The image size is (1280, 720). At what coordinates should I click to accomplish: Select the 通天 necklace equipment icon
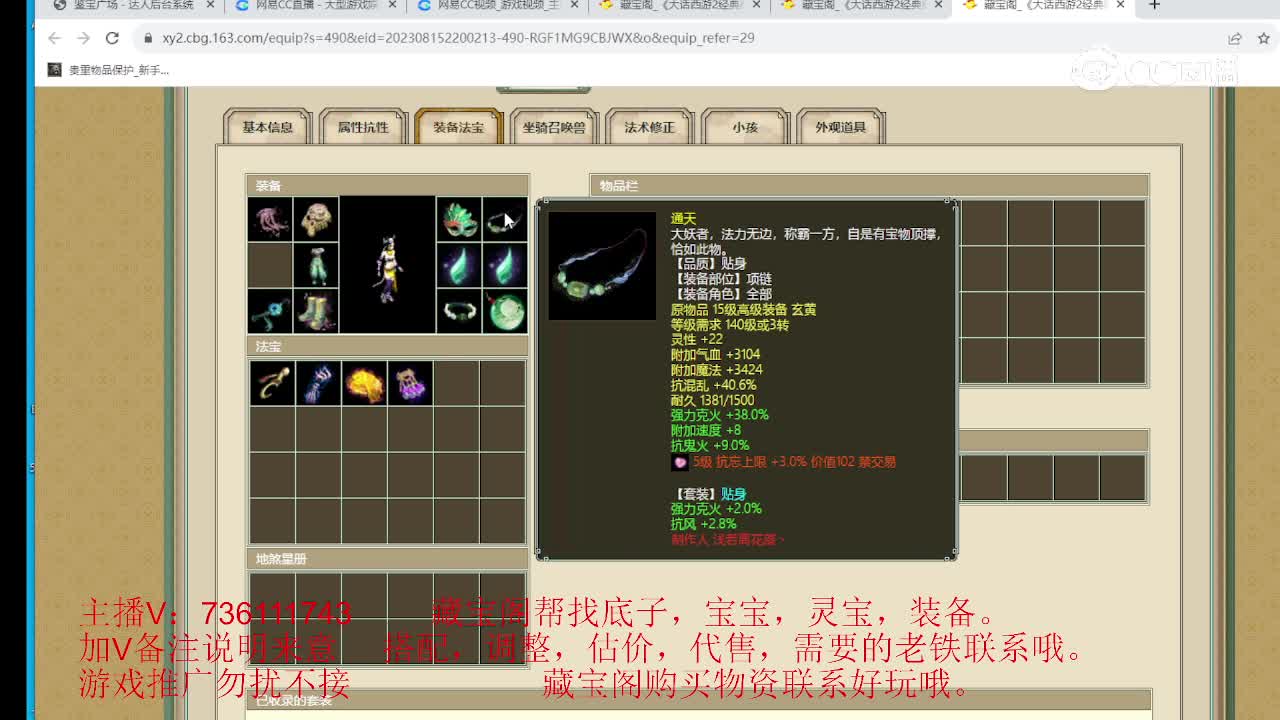tap(505, 219)
